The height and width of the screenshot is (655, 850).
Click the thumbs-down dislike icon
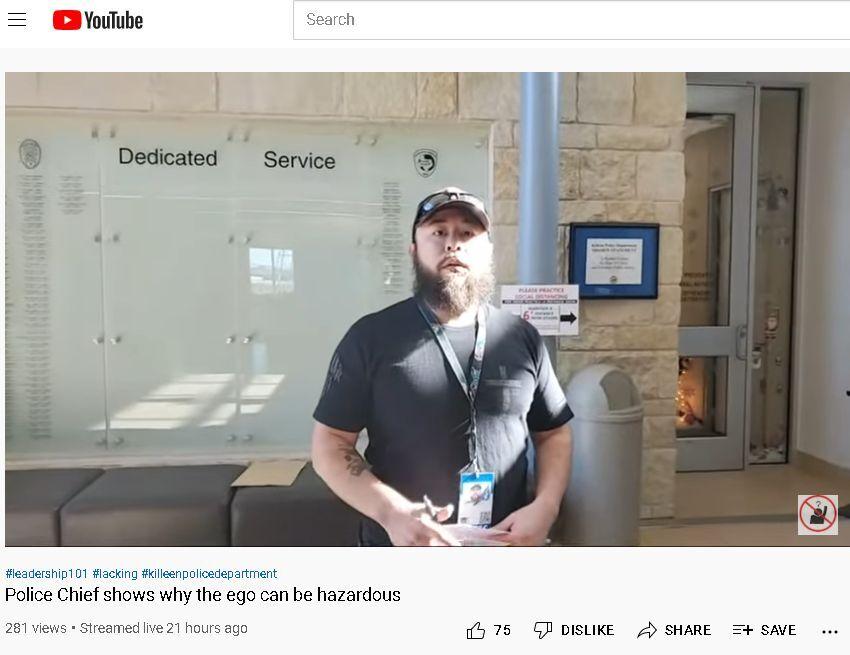point(543,630)
